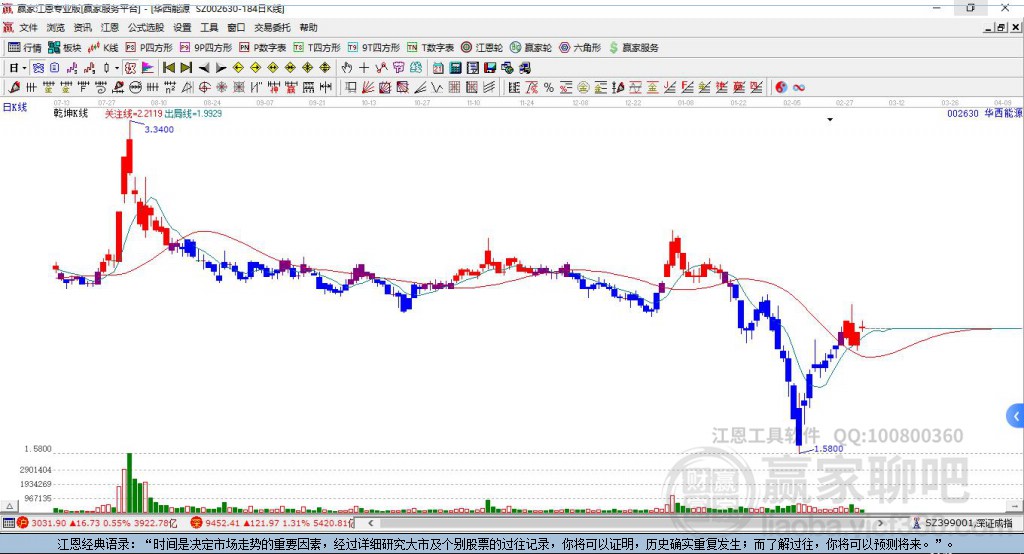Open the T四方形 tool
Screen dimensions: 1024x554
pyautogui.click(x=317, y=48)
